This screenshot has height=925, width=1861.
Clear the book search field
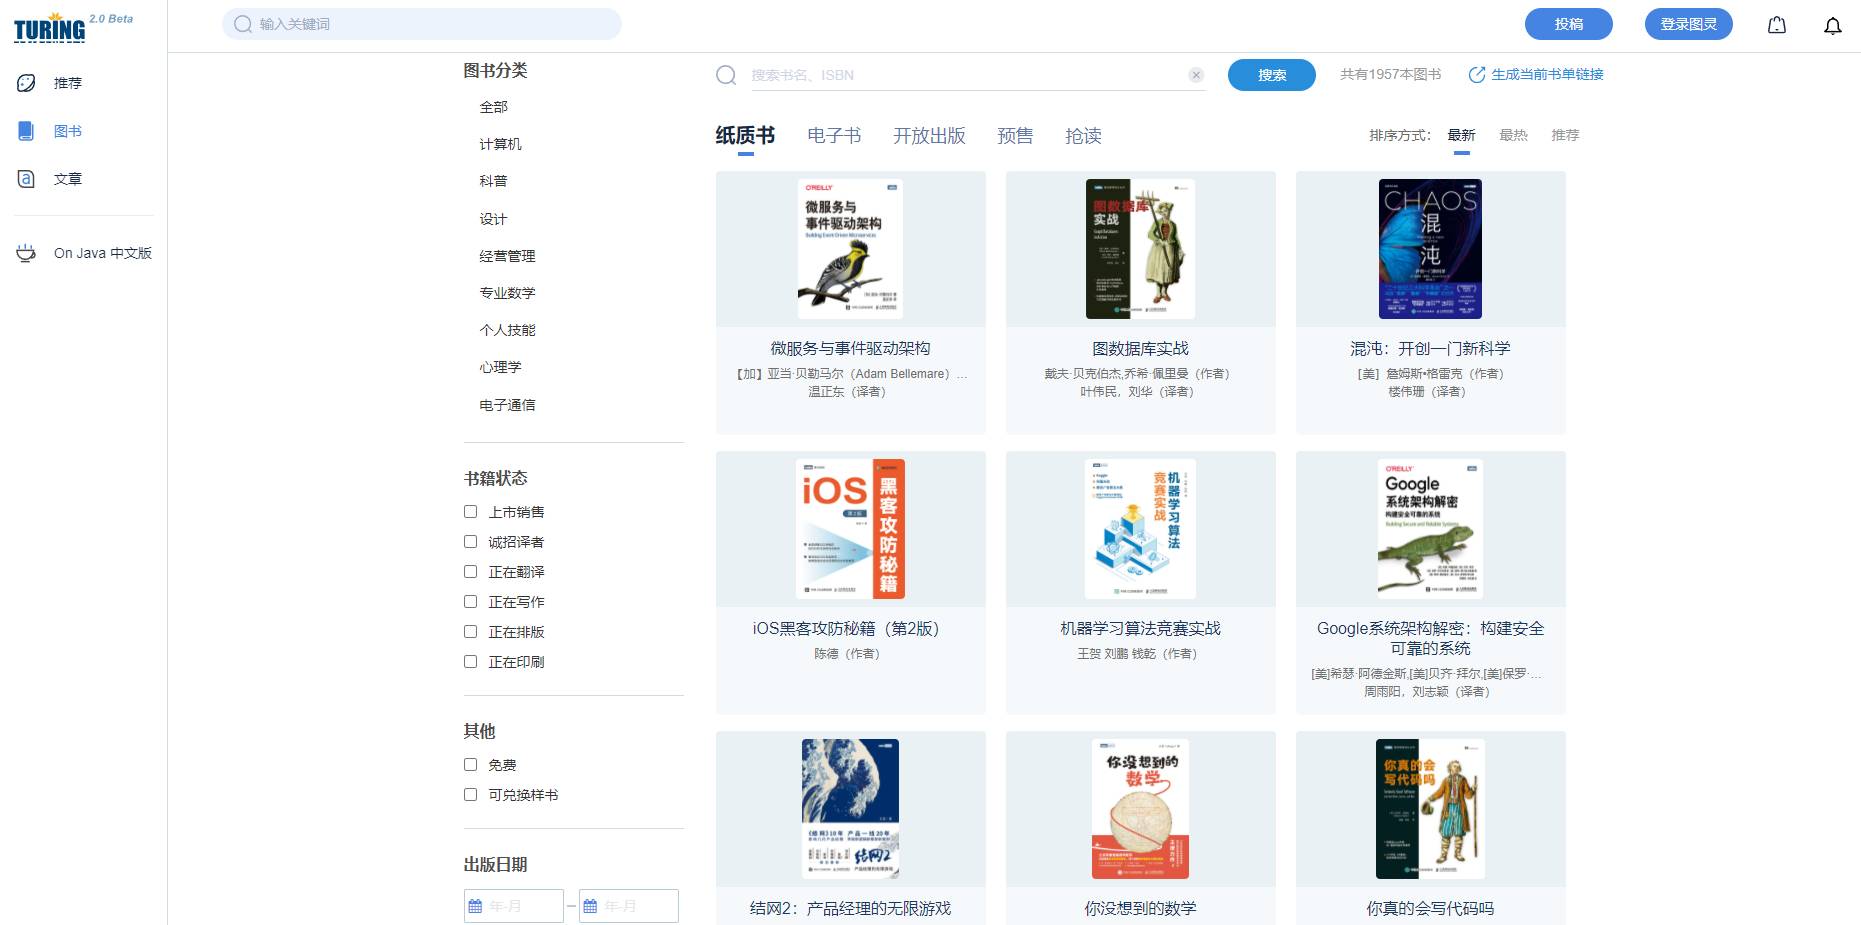[x=1196, y=75]
